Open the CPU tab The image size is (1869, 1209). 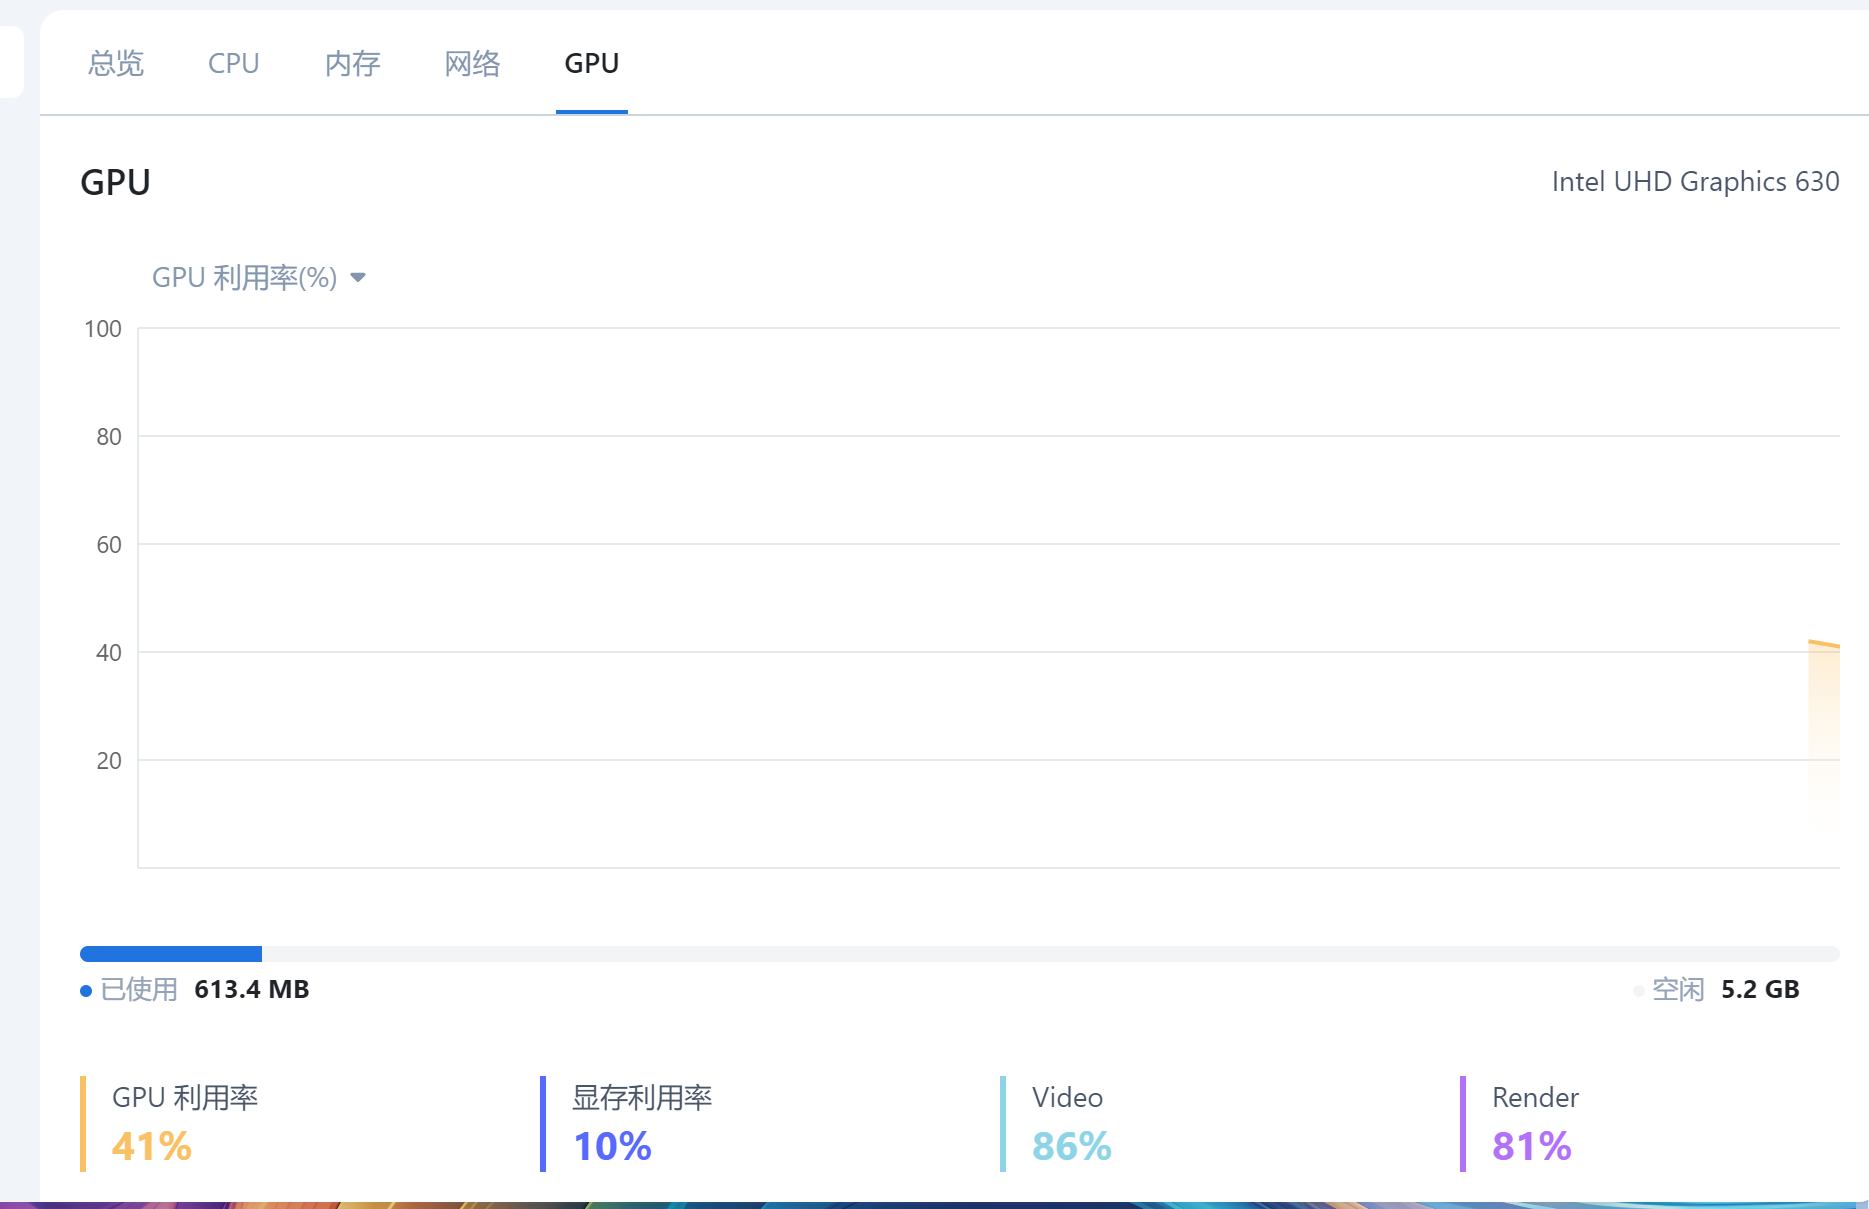pyautogui.click(x=234, y=64)
